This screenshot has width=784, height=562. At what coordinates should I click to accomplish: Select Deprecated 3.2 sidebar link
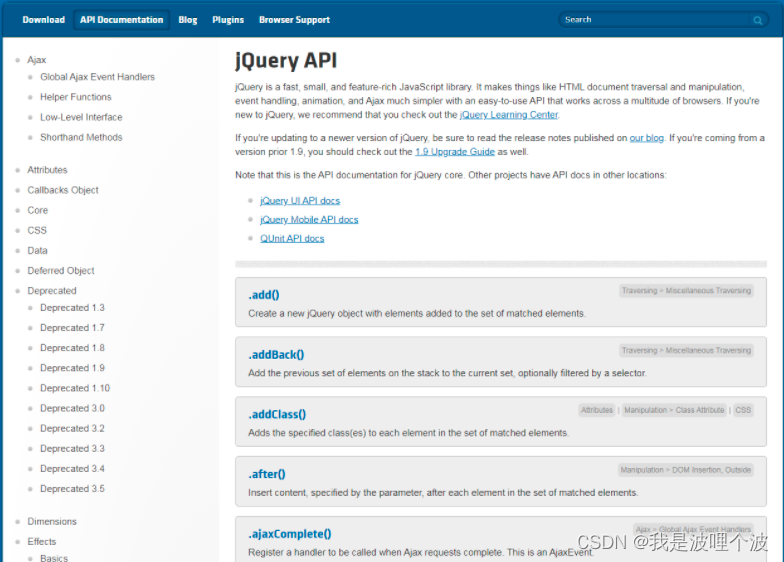72,428
